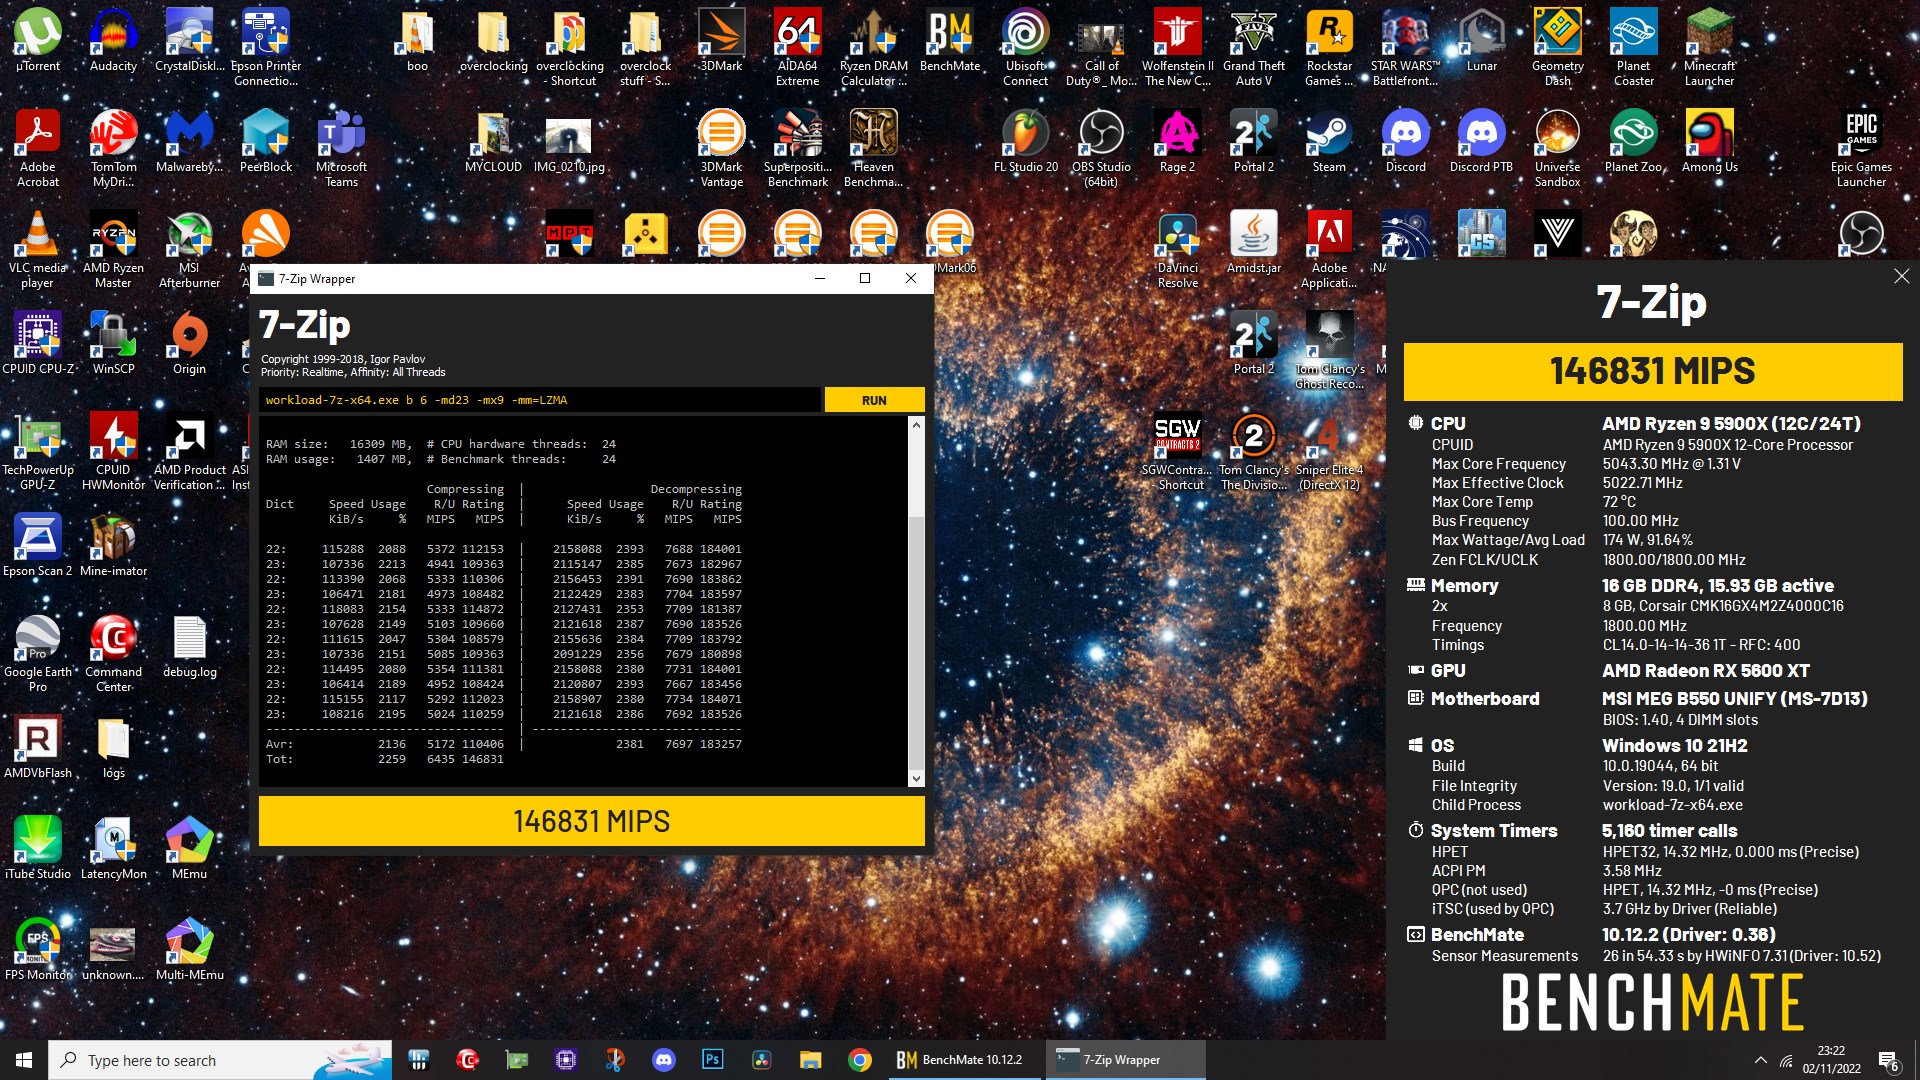
Task: Click the 146831 MIPS result bar in 7-Zip Wrapper
Action: coord(591,821)
